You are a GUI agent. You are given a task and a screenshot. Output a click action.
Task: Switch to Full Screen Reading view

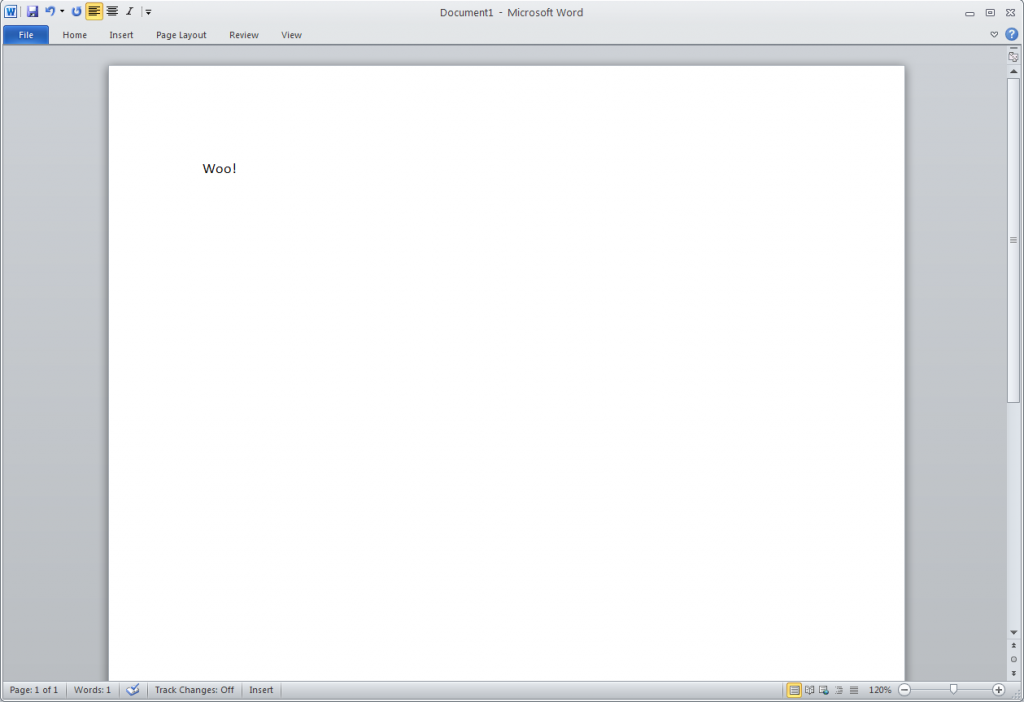tap(810, 690)
